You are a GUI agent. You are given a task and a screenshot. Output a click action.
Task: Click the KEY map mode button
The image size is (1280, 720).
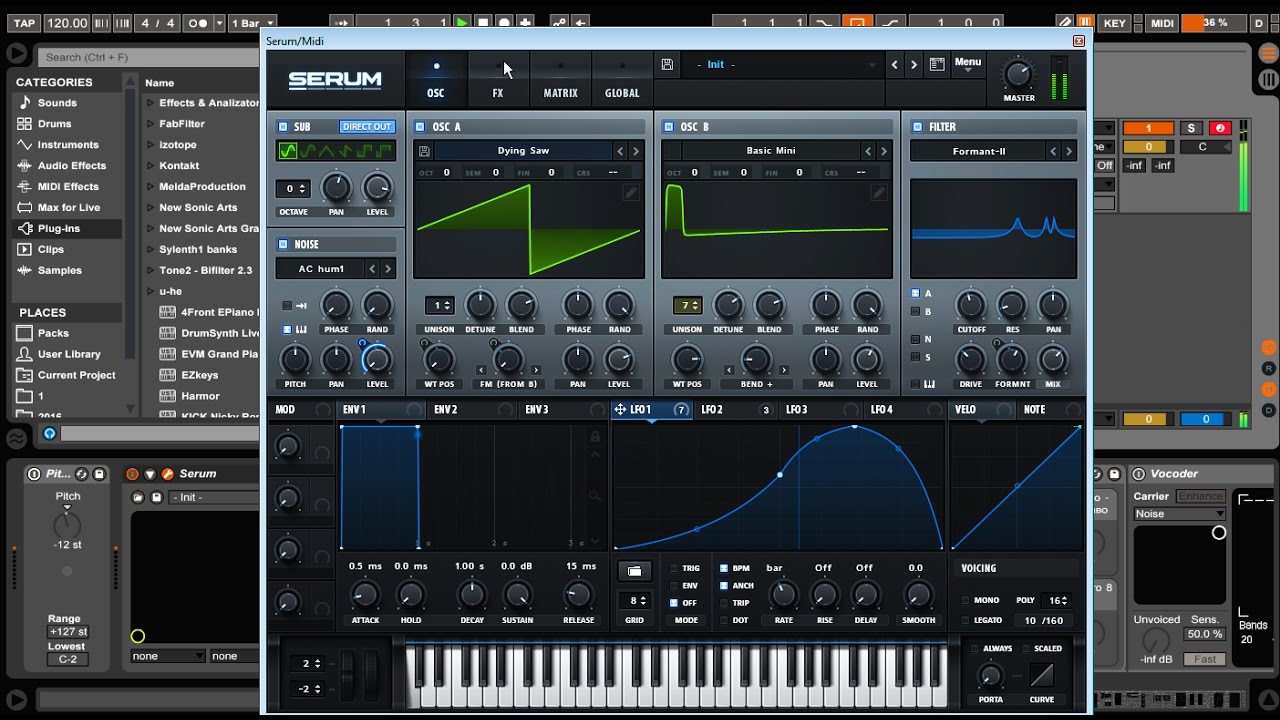click(x=1115, y=22)
